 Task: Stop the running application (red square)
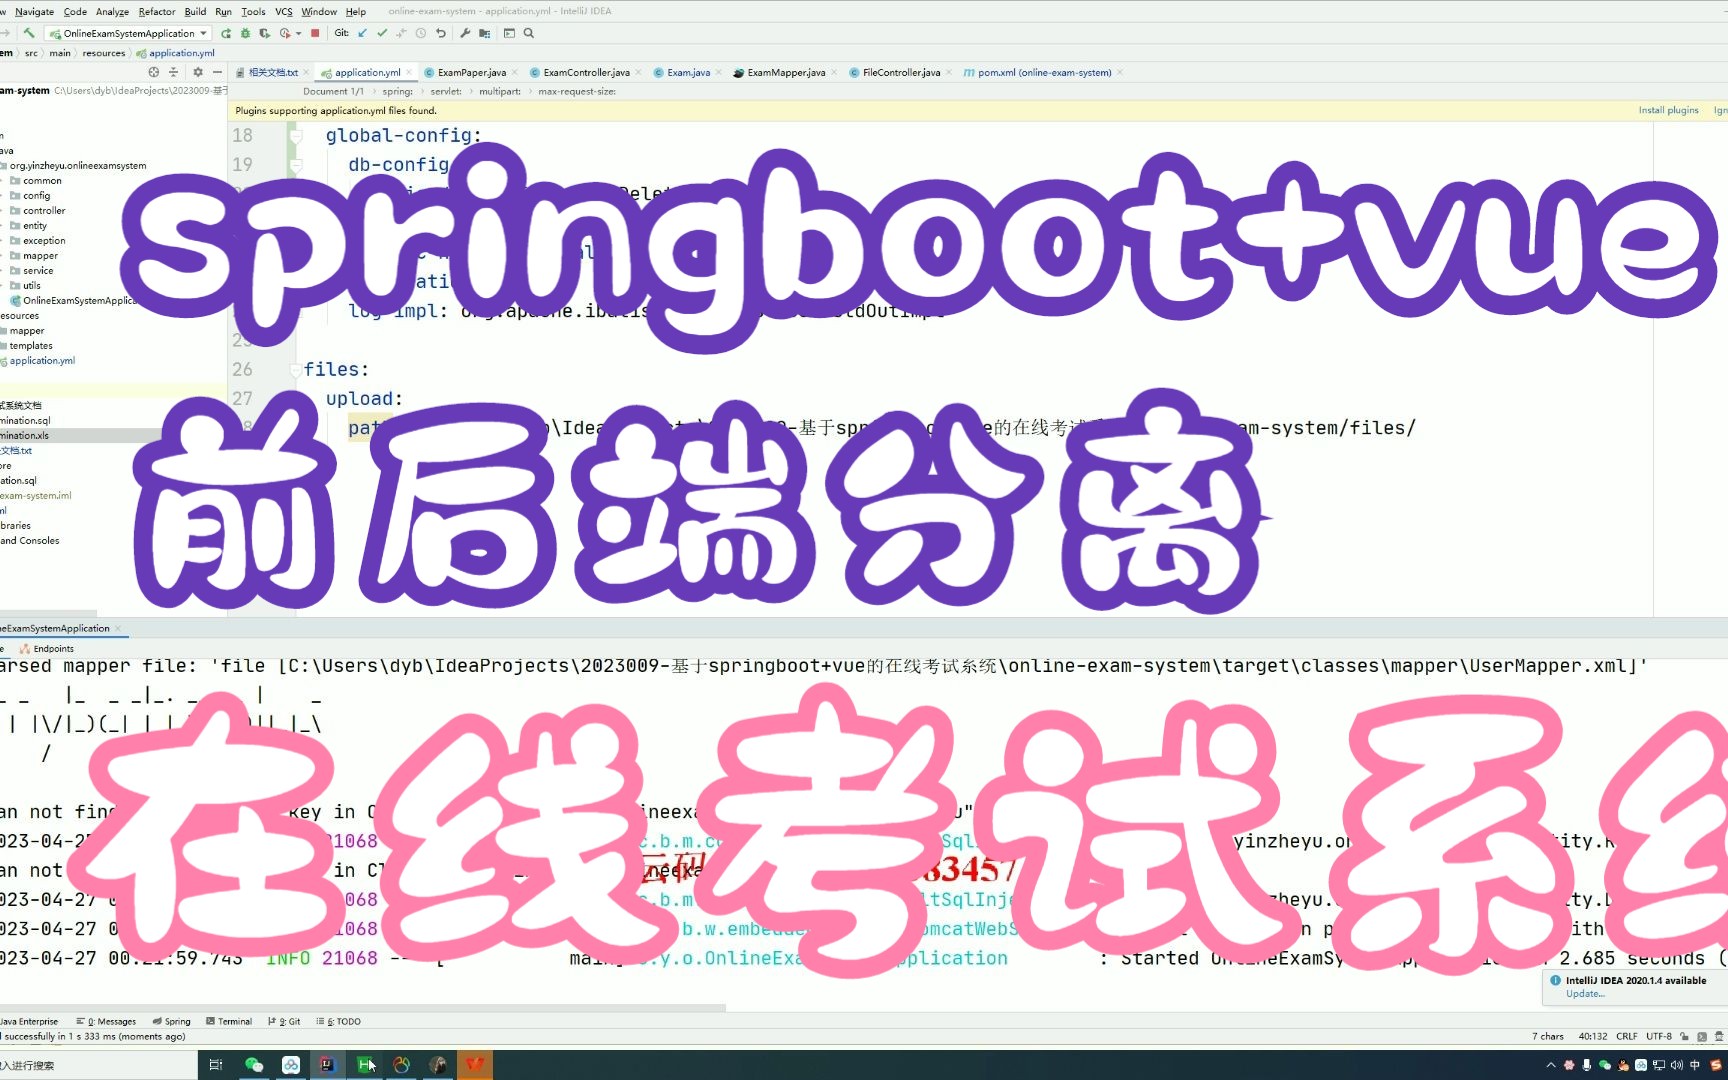pos(315,33)
